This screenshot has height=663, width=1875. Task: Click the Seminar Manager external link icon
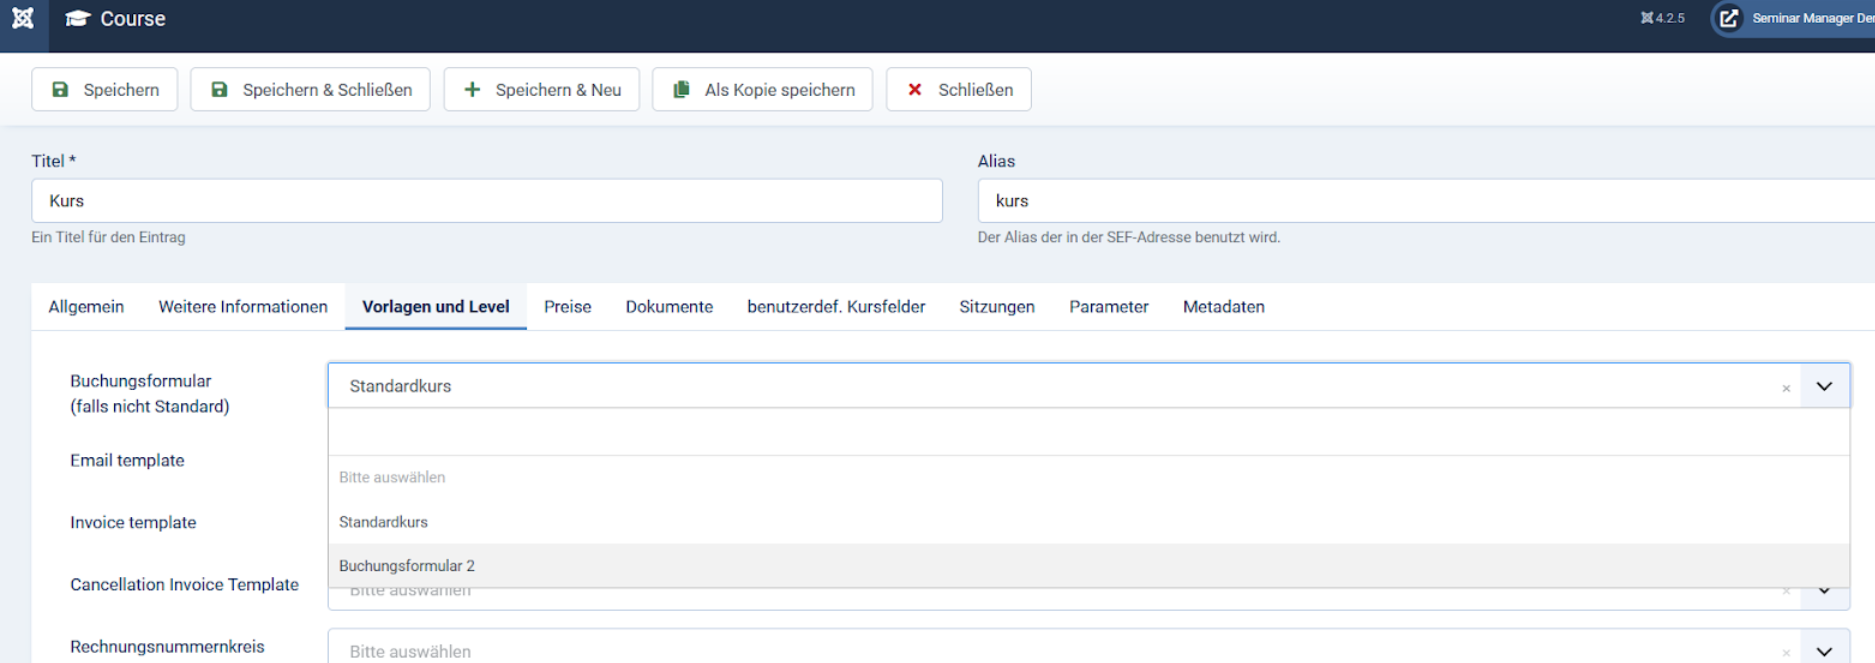1728,18
